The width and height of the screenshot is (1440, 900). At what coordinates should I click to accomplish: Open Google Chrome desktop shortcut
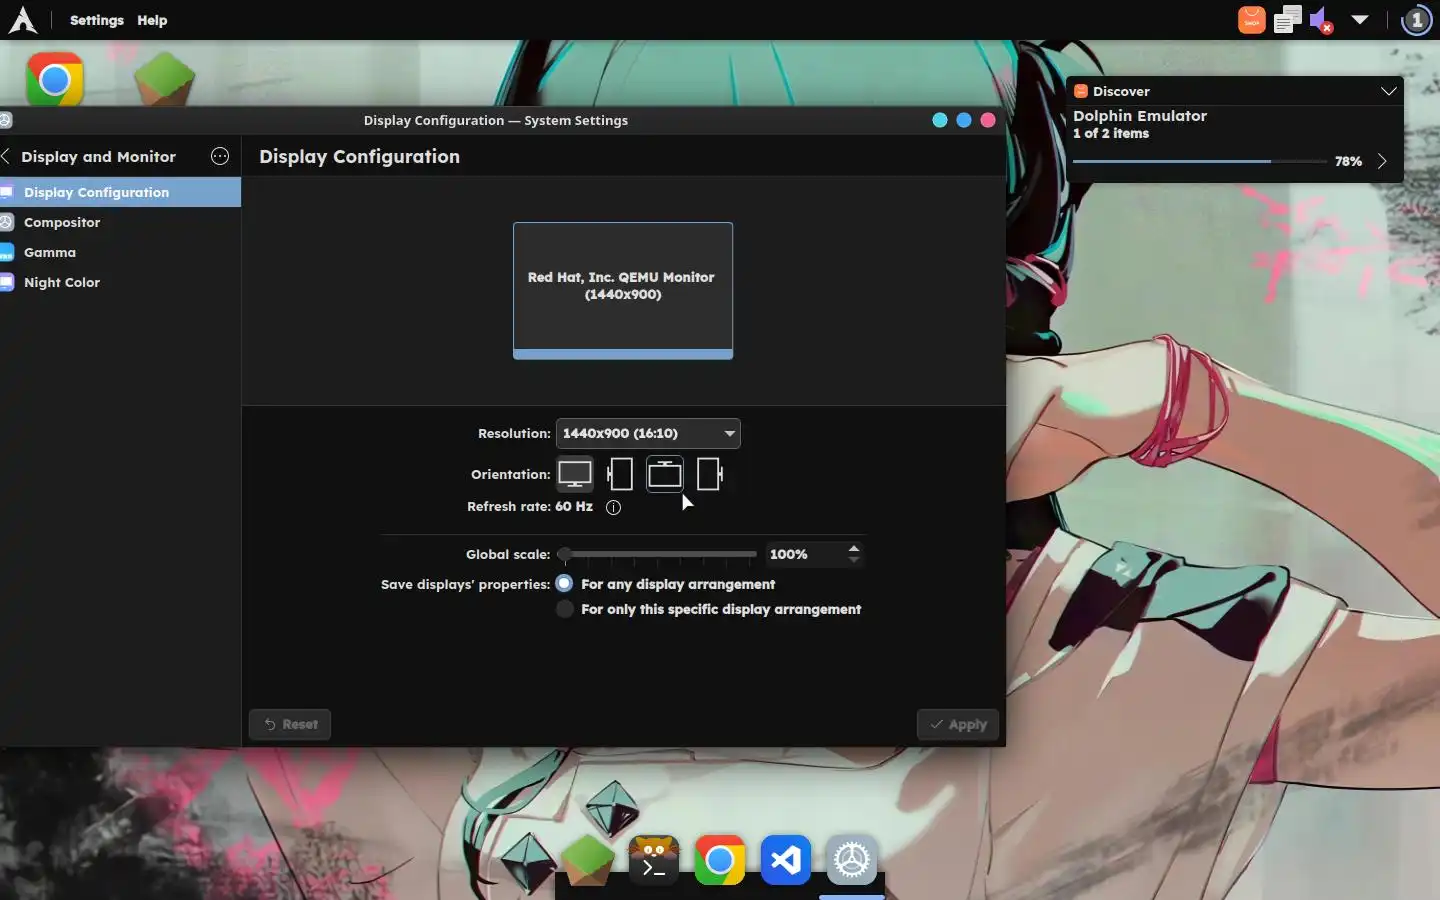click(x=55, y=79)
